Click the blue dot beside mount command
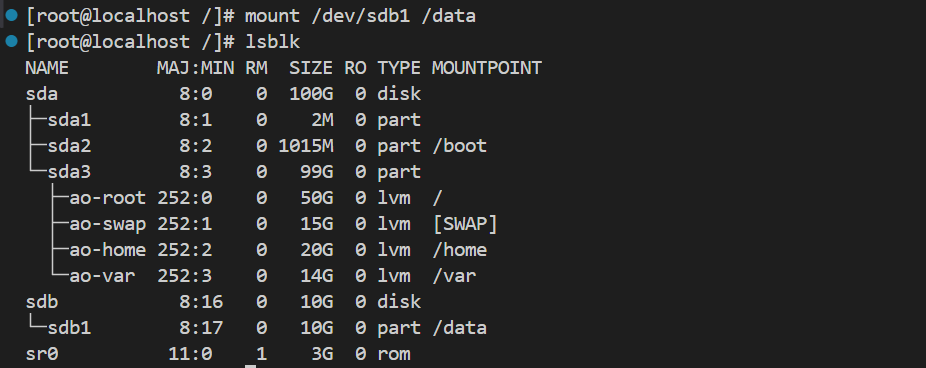Screen dimensions: 926x368 11,15
